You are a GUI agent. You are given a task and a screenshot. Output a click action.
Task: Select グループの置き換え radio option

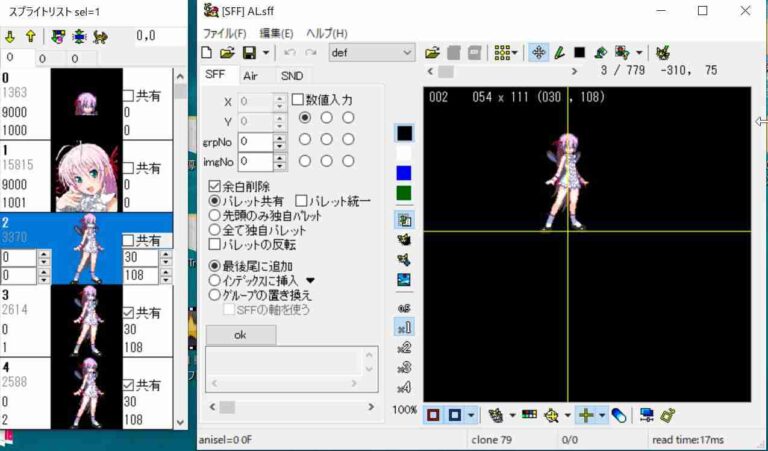(x=214, y=295)
